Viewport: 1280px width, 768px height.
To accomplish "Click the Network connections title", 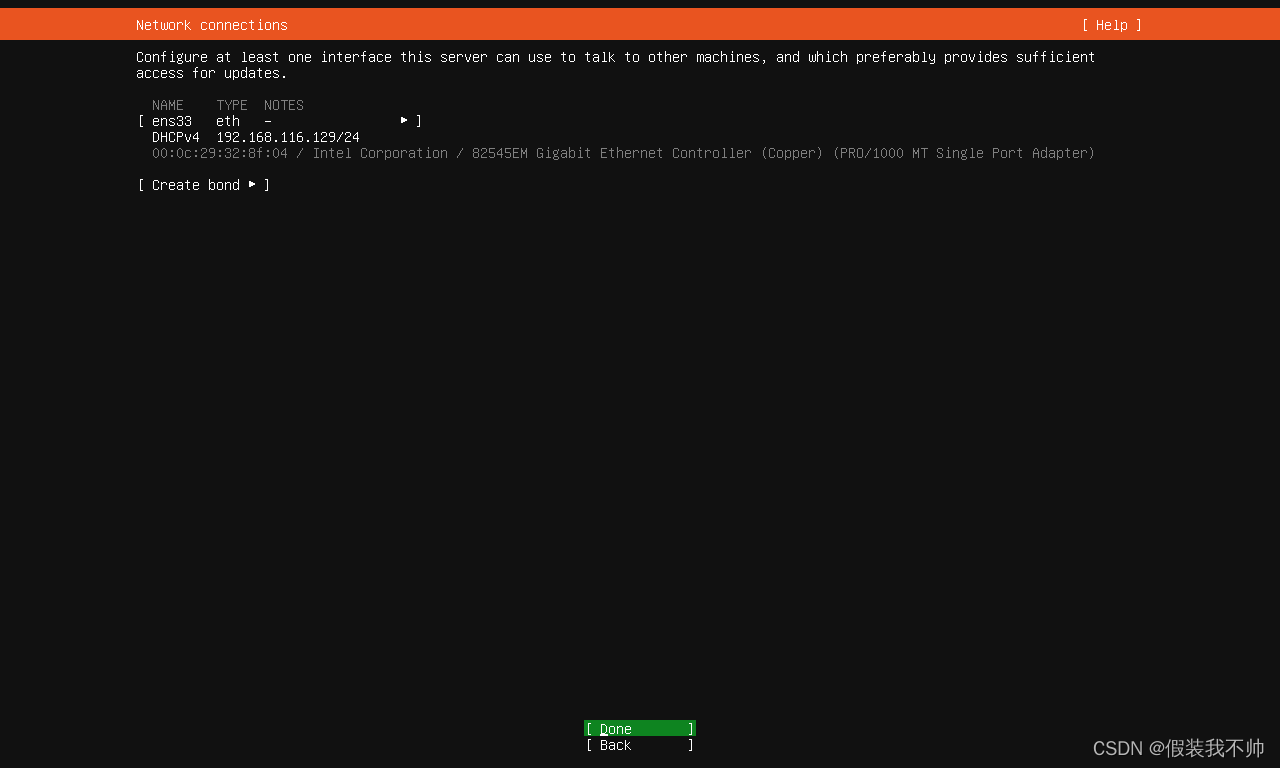I will pos(212,25).
